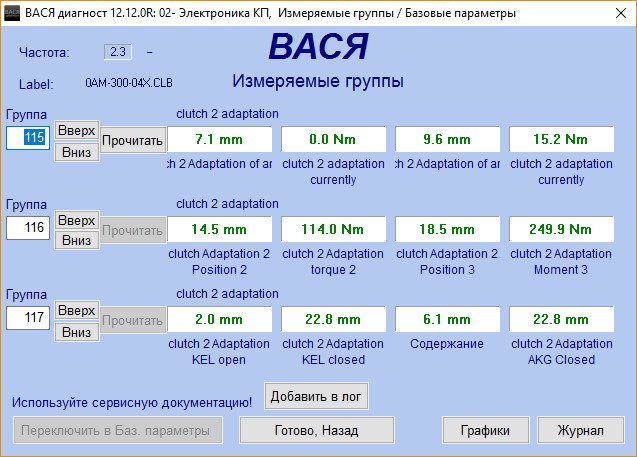The height and width of the screenshot is (457, 637).
Task: Click Вниз button for group 115
Action: (77, 150)
